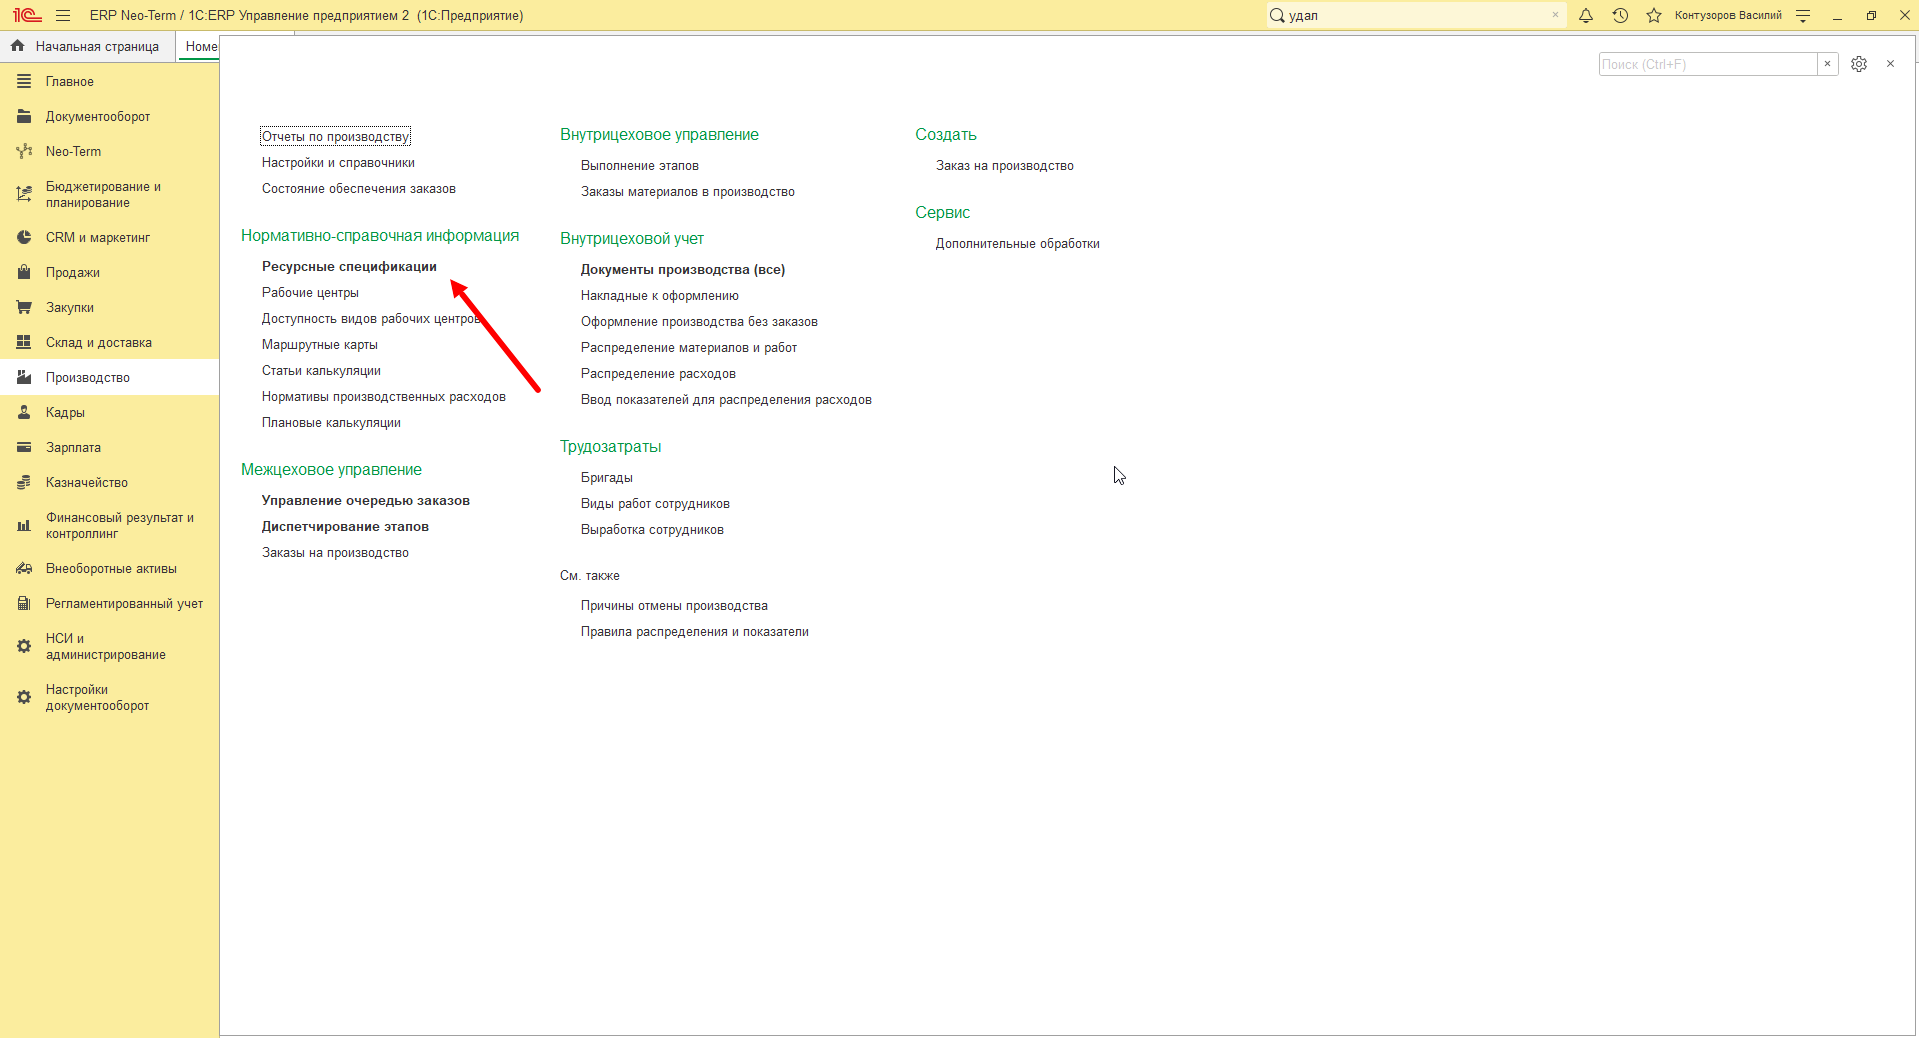Open Маршрутные карты link
1919x1038 pixels.
(x=320, y=345)
